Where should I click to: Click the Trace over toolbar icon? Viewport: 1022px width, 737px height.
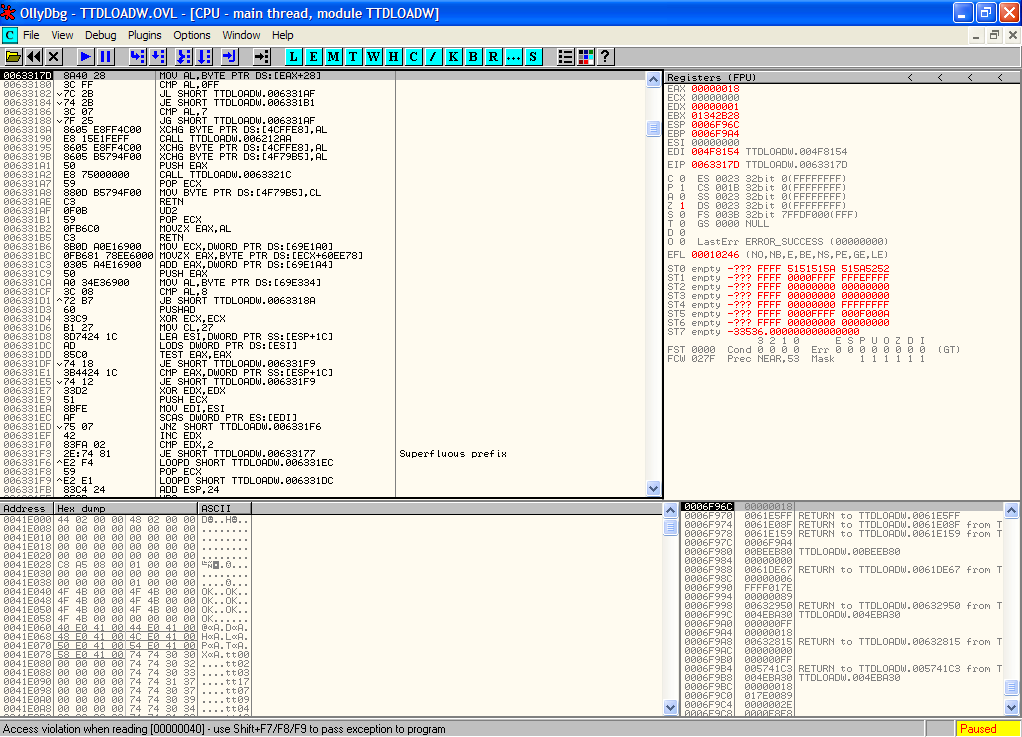(205, 57)
